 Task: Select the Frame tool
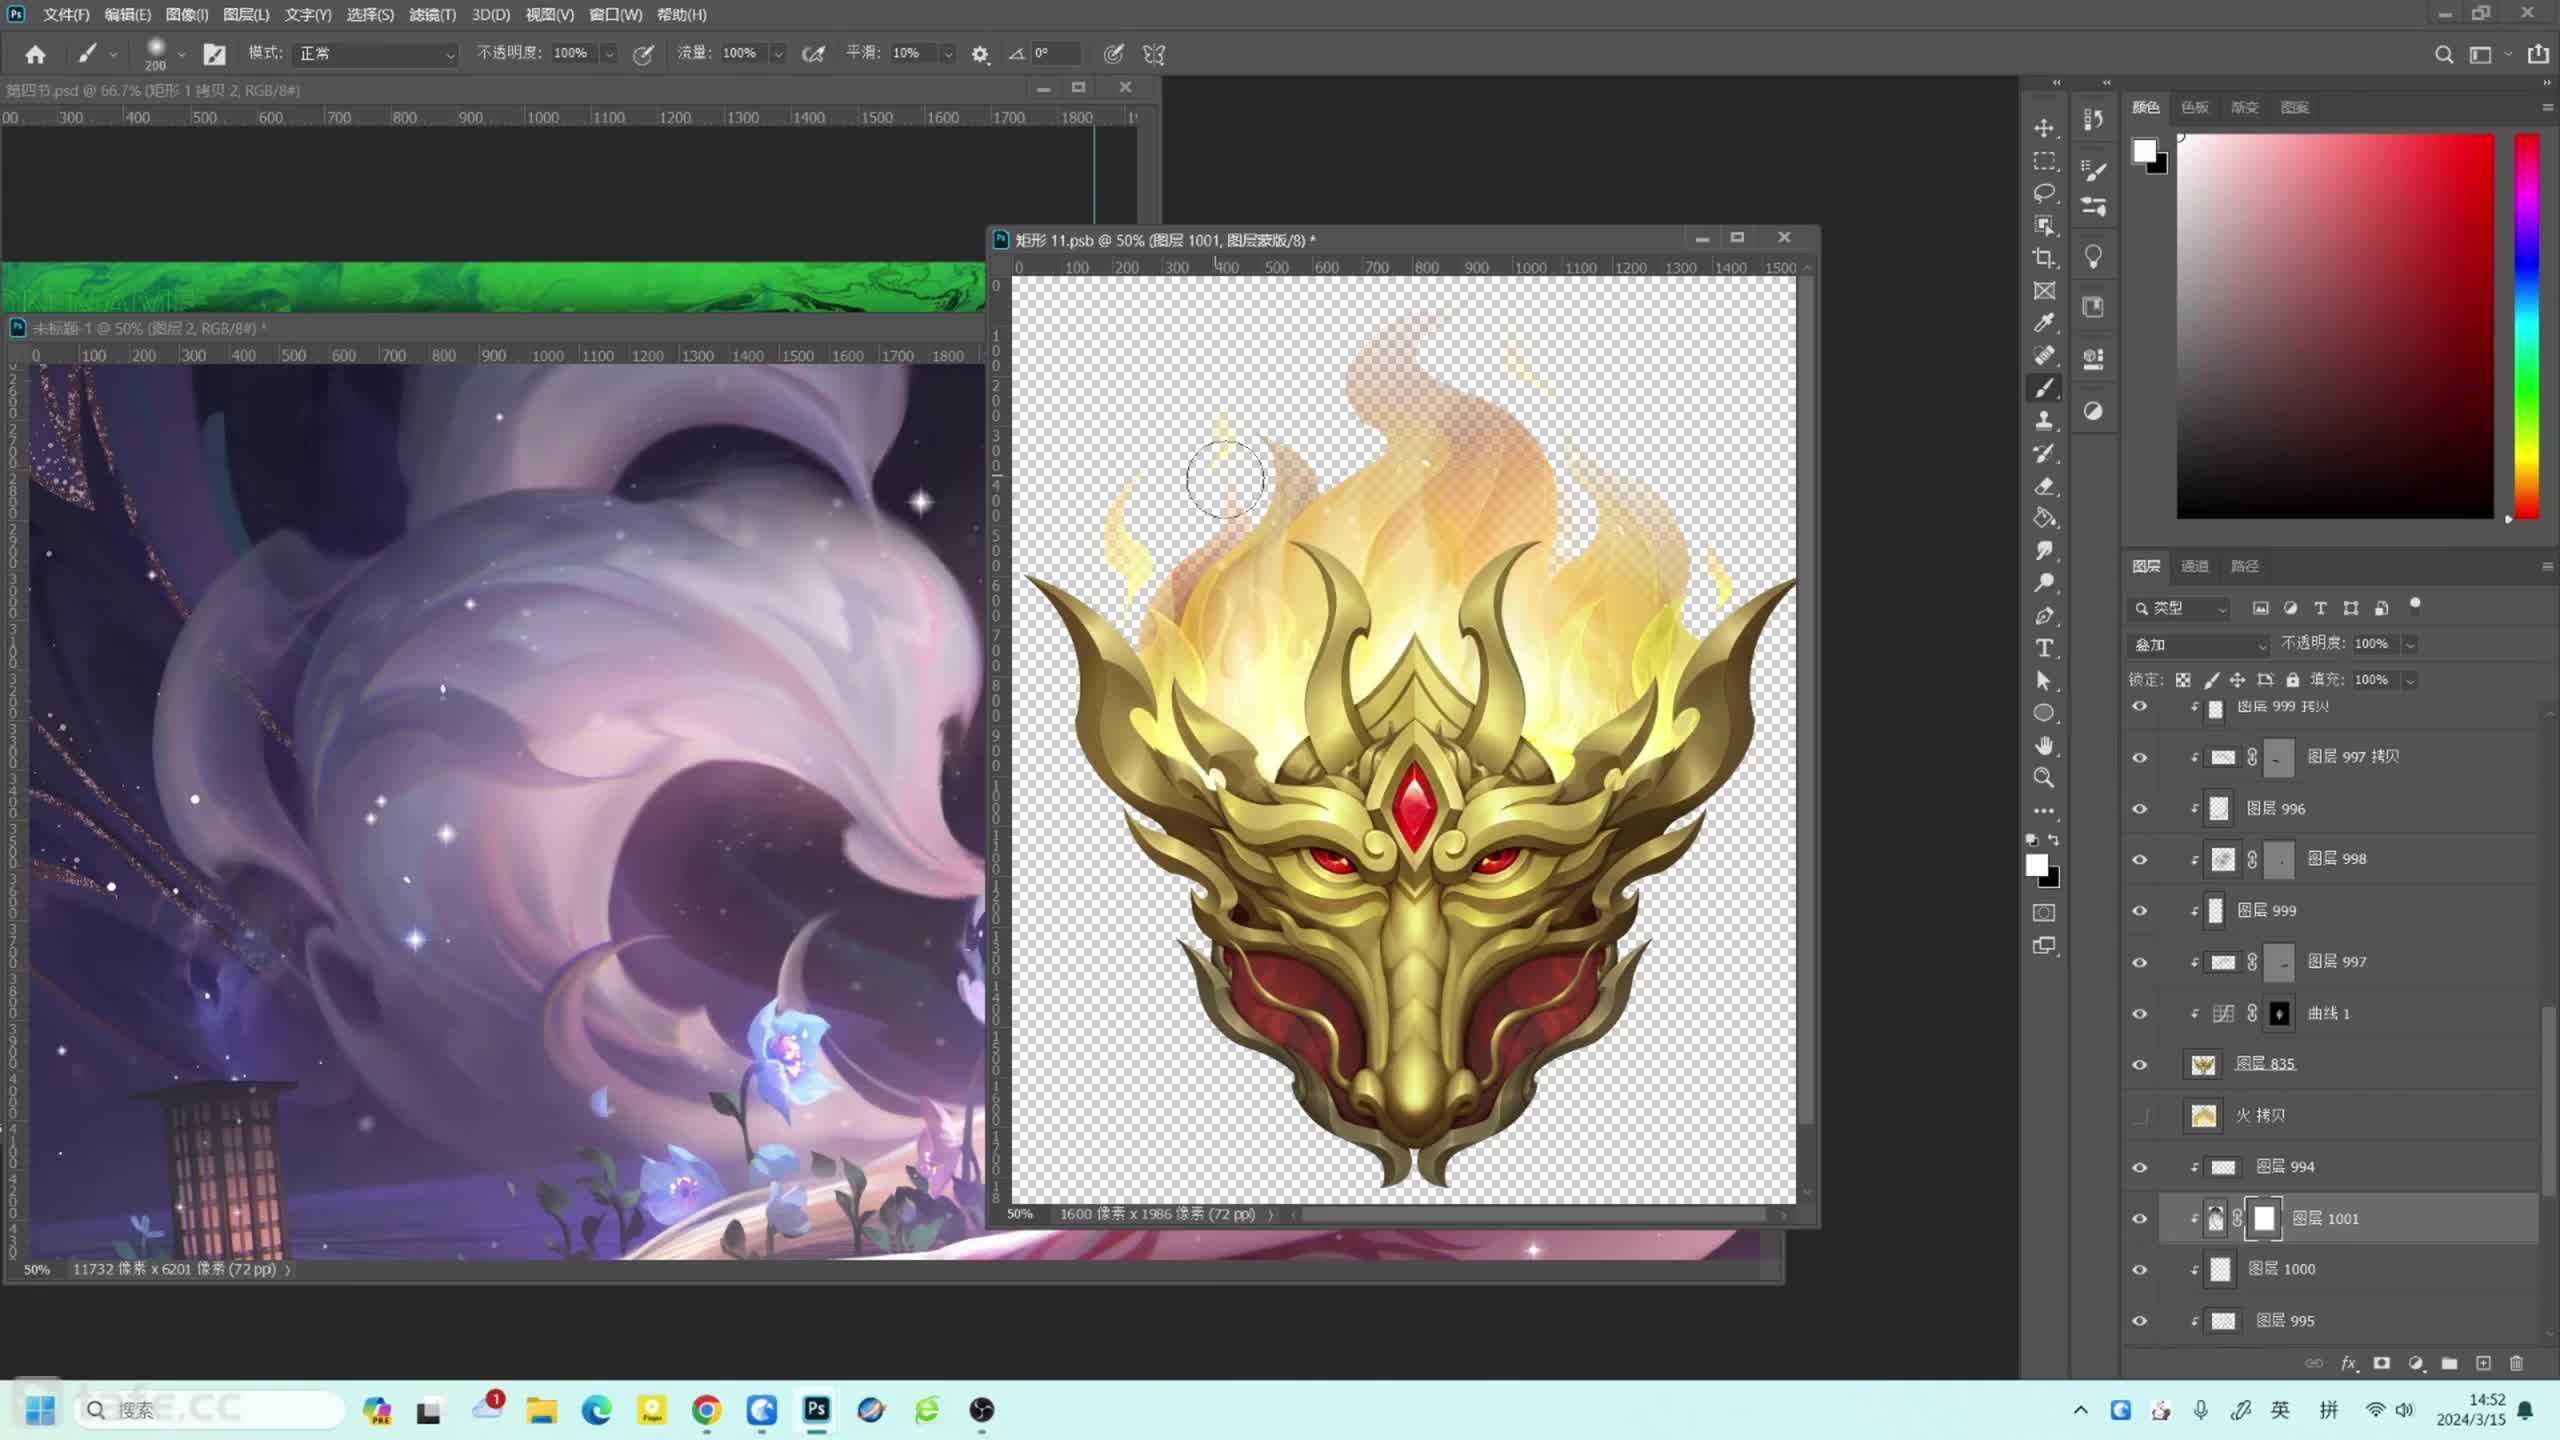pyautogui.click(x=2044, y=291)
